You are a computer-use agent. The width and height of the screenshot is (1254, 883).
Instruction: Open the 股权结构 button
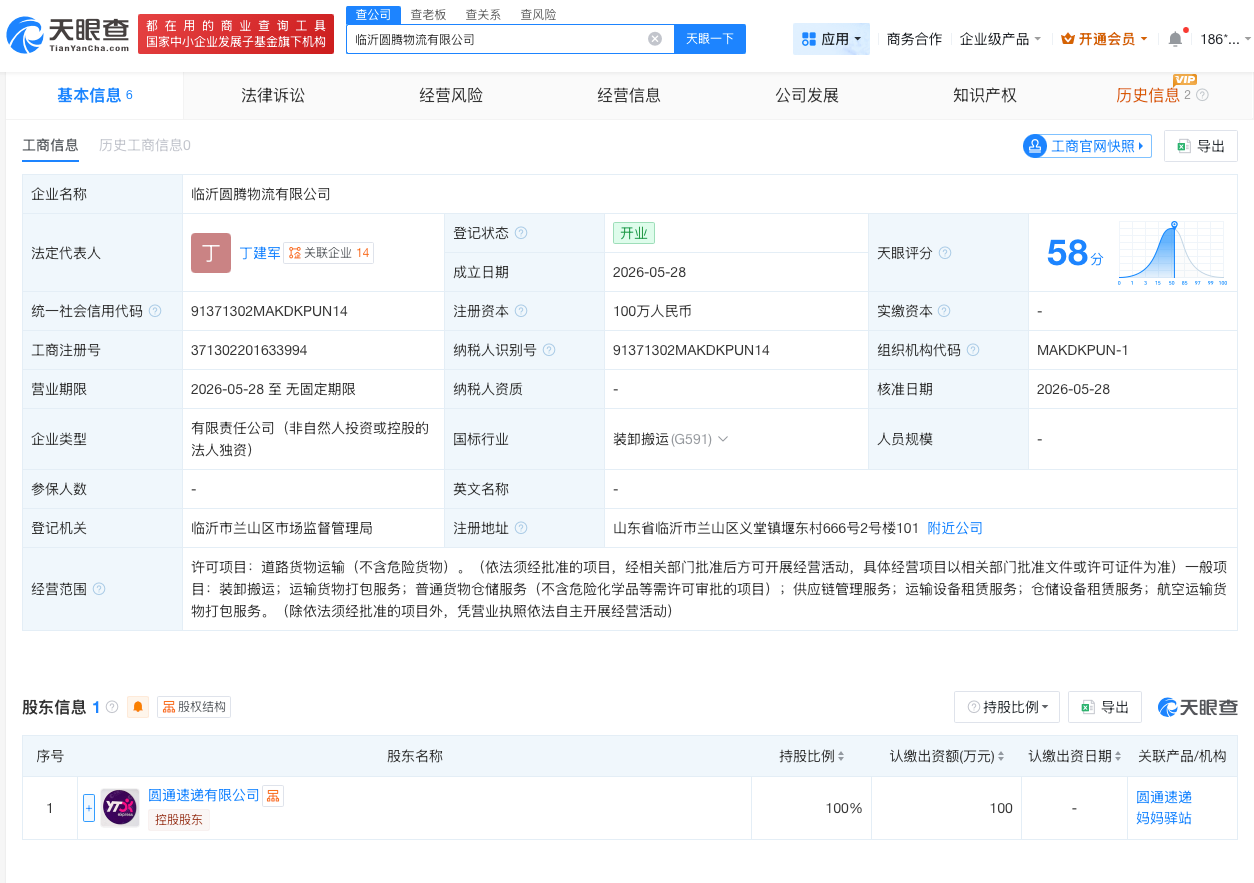[x=194, y=707]
